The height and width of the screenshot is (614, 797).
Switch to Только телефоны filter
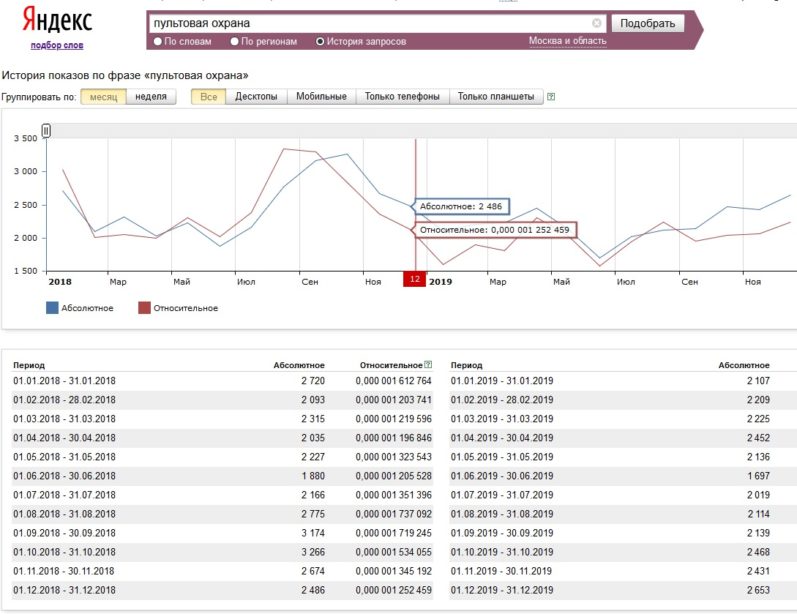point(402,97)
